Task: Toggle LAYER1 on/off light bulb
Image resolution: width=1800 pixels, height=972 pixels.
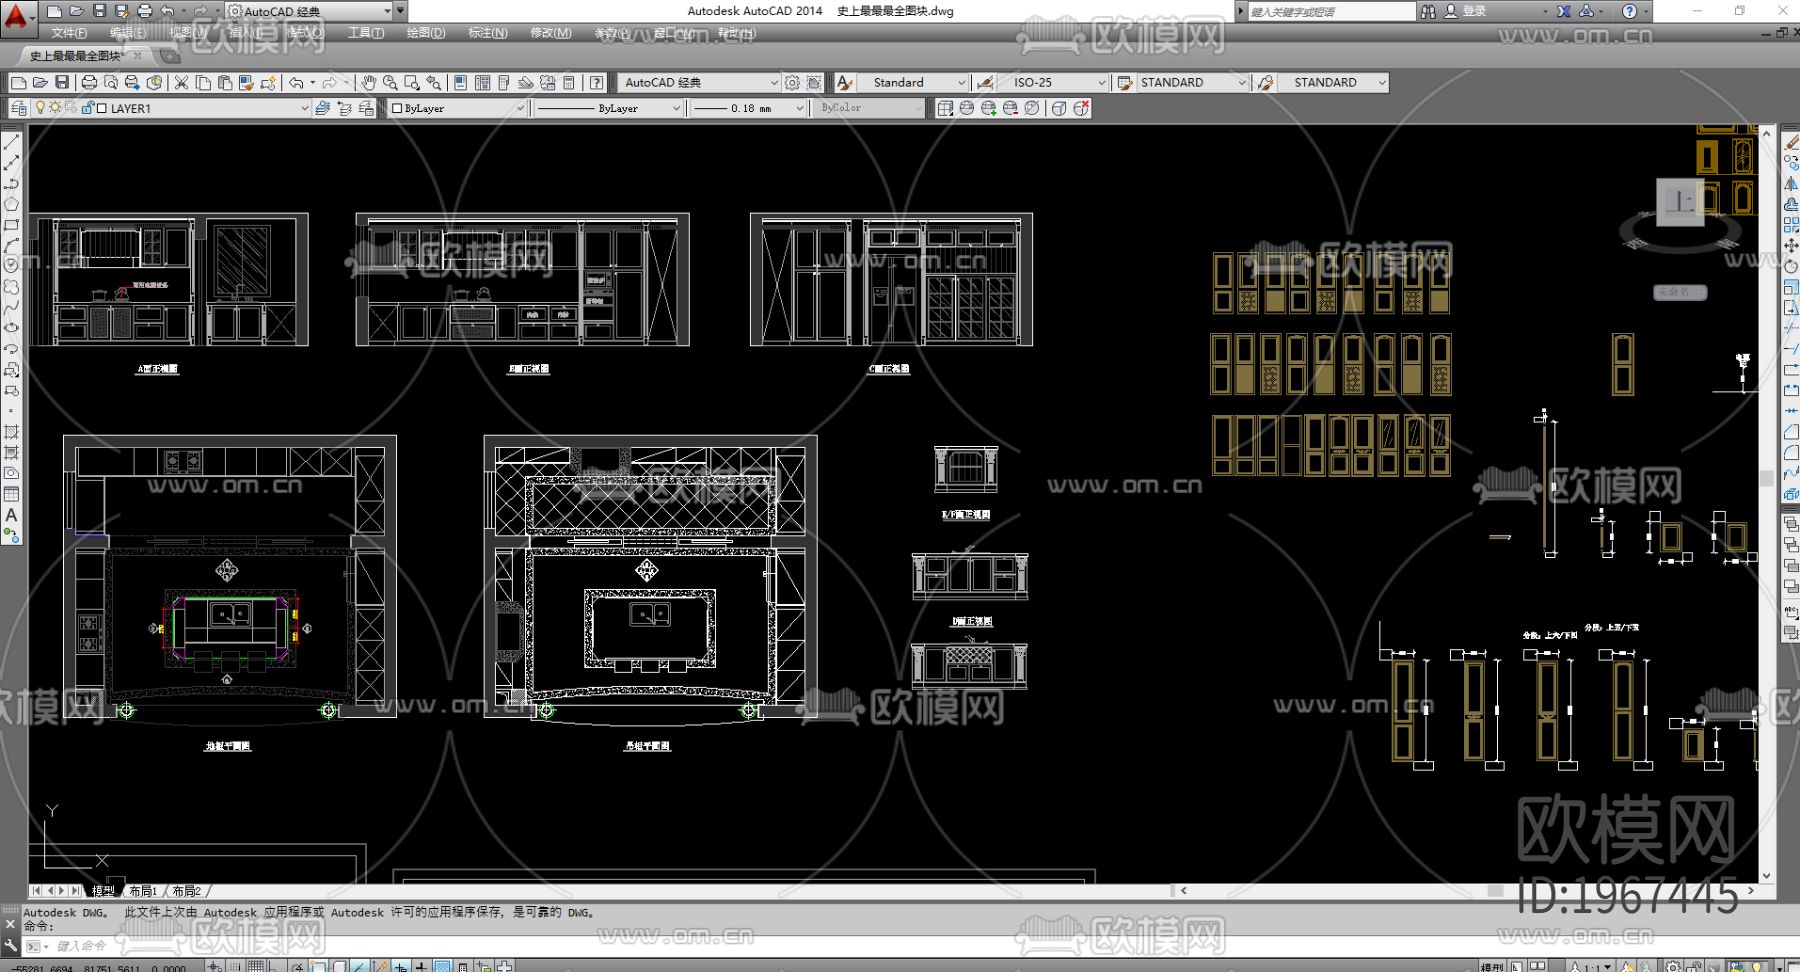Action: (x=40, y=108)
